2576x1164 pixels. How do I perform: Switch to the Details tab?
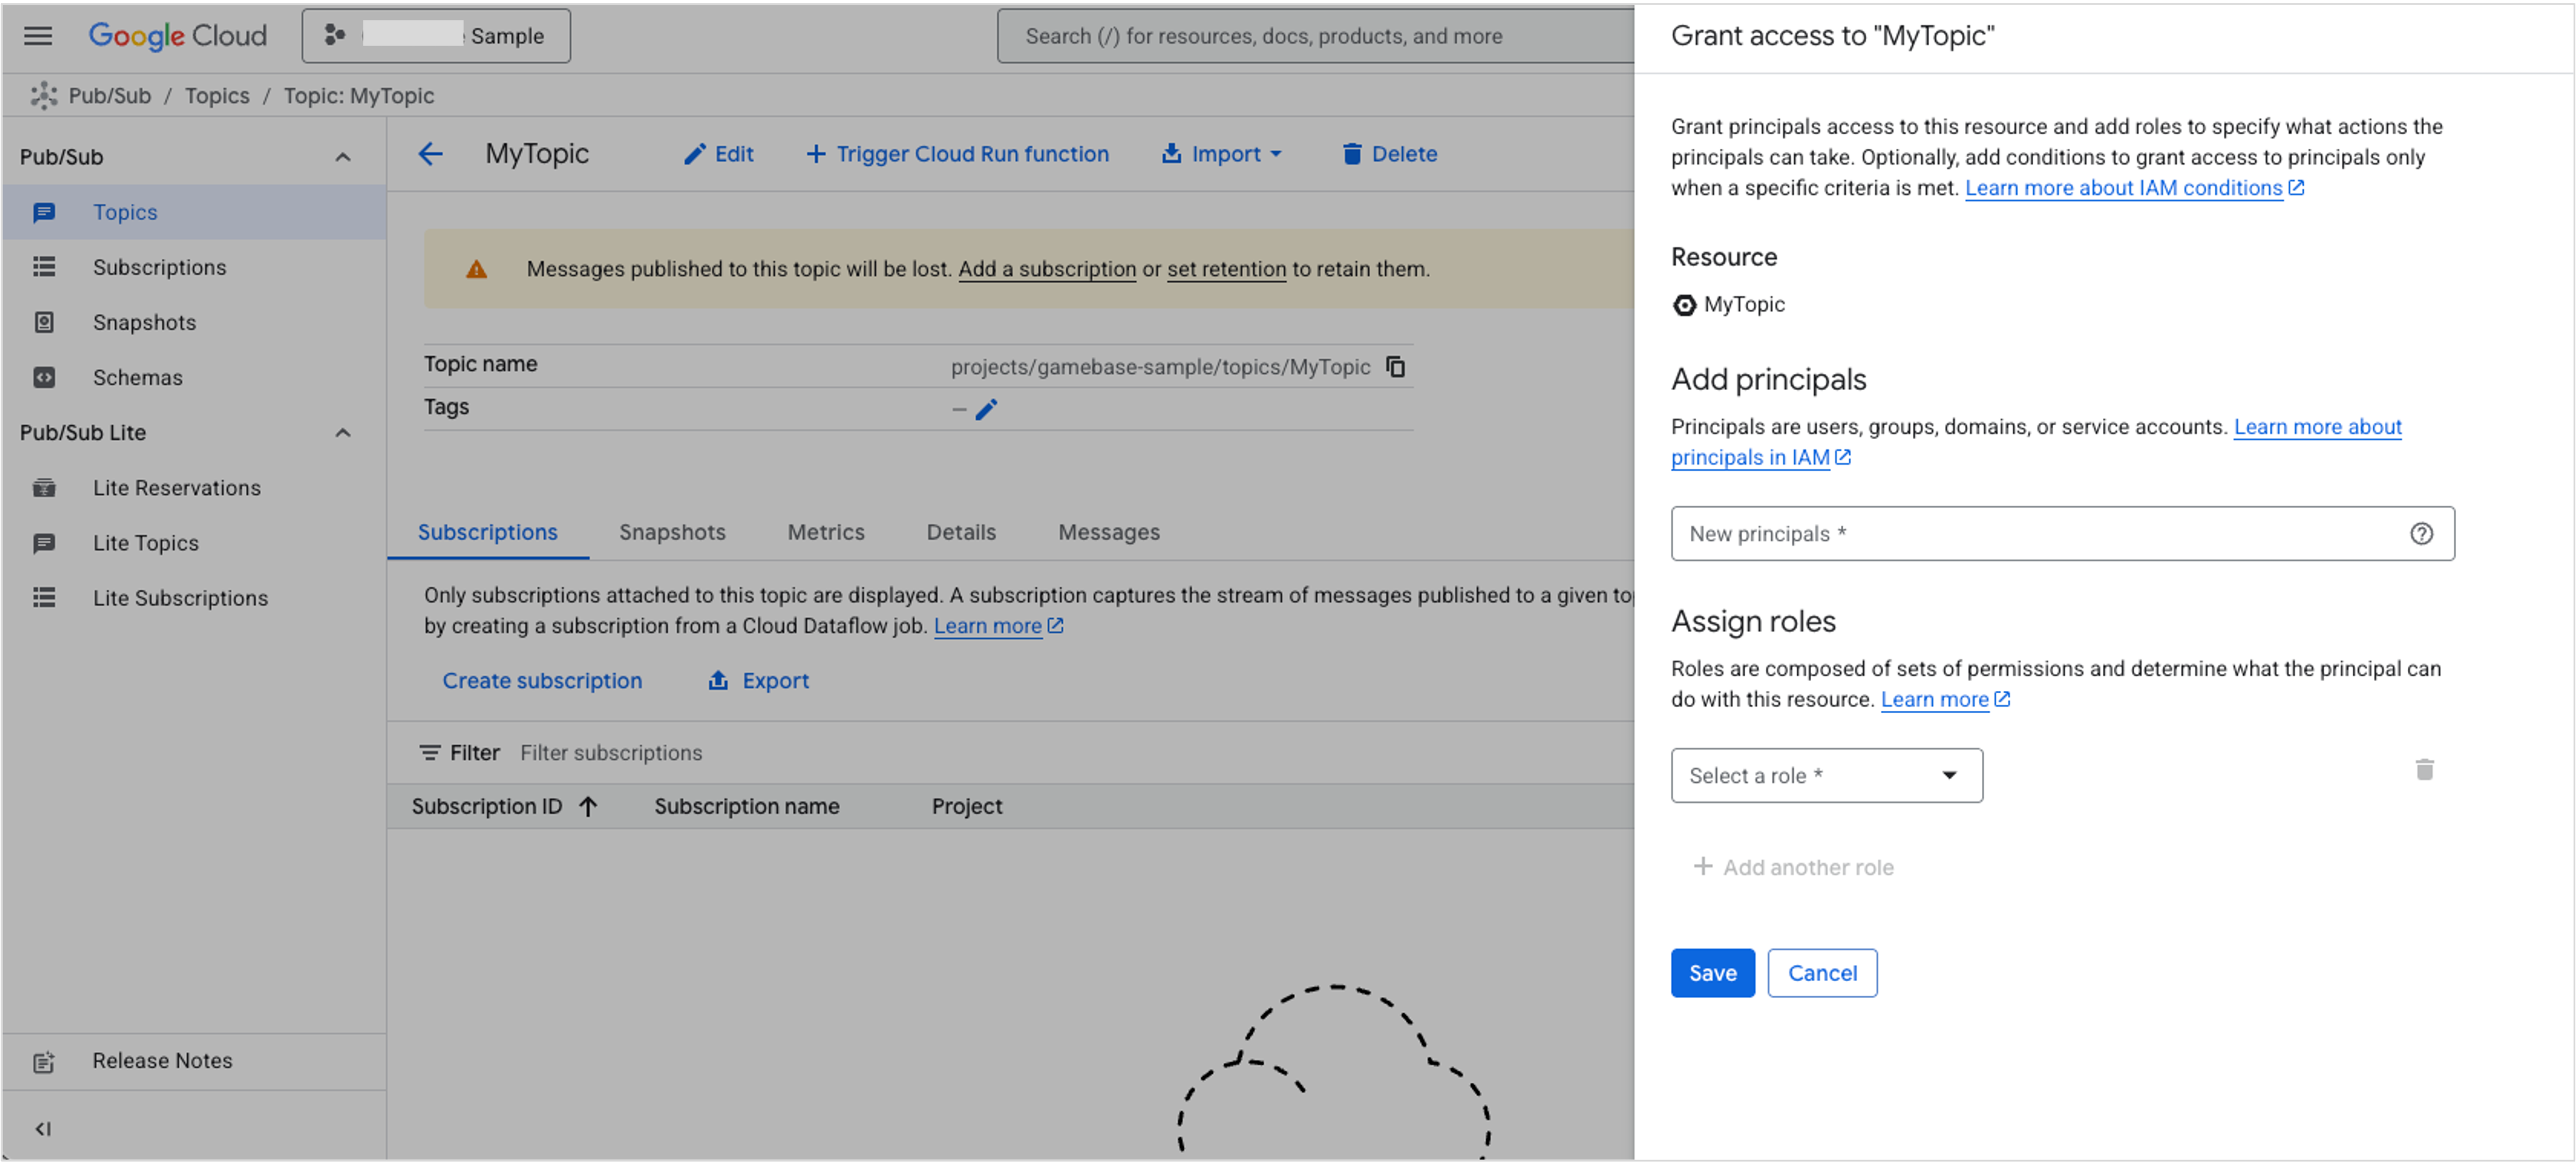[x=961, y=532]
